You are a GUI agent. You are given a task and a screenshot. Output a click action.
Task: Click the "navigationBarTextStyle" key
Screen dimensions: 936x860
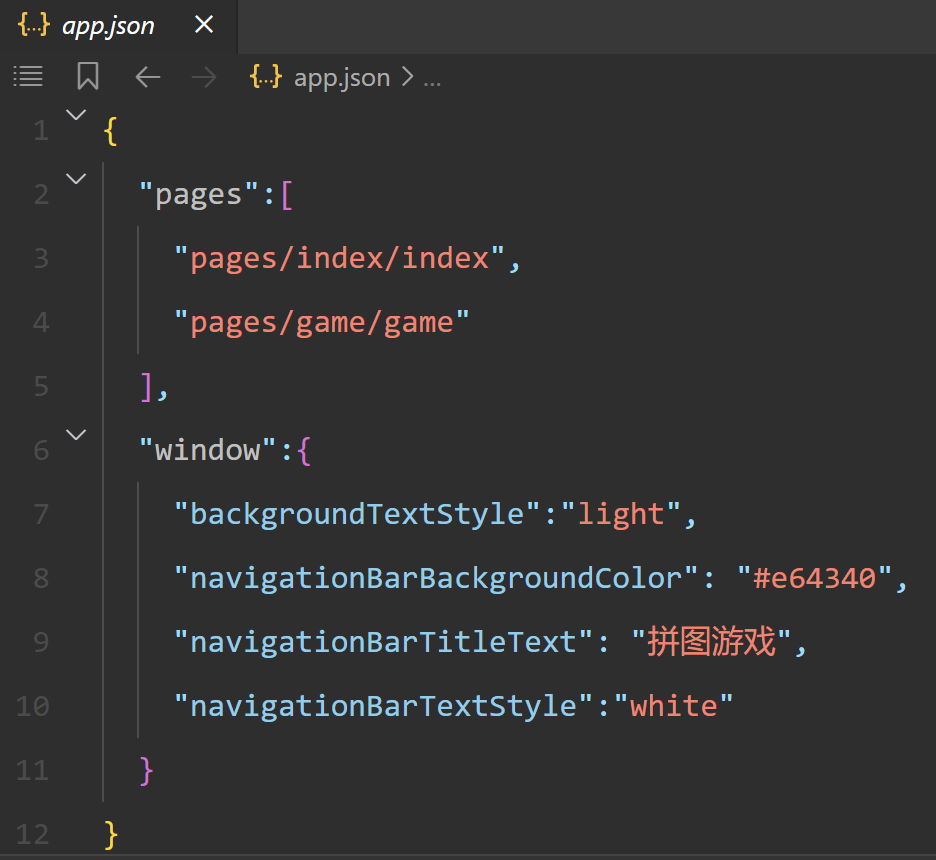pos(383,707)
